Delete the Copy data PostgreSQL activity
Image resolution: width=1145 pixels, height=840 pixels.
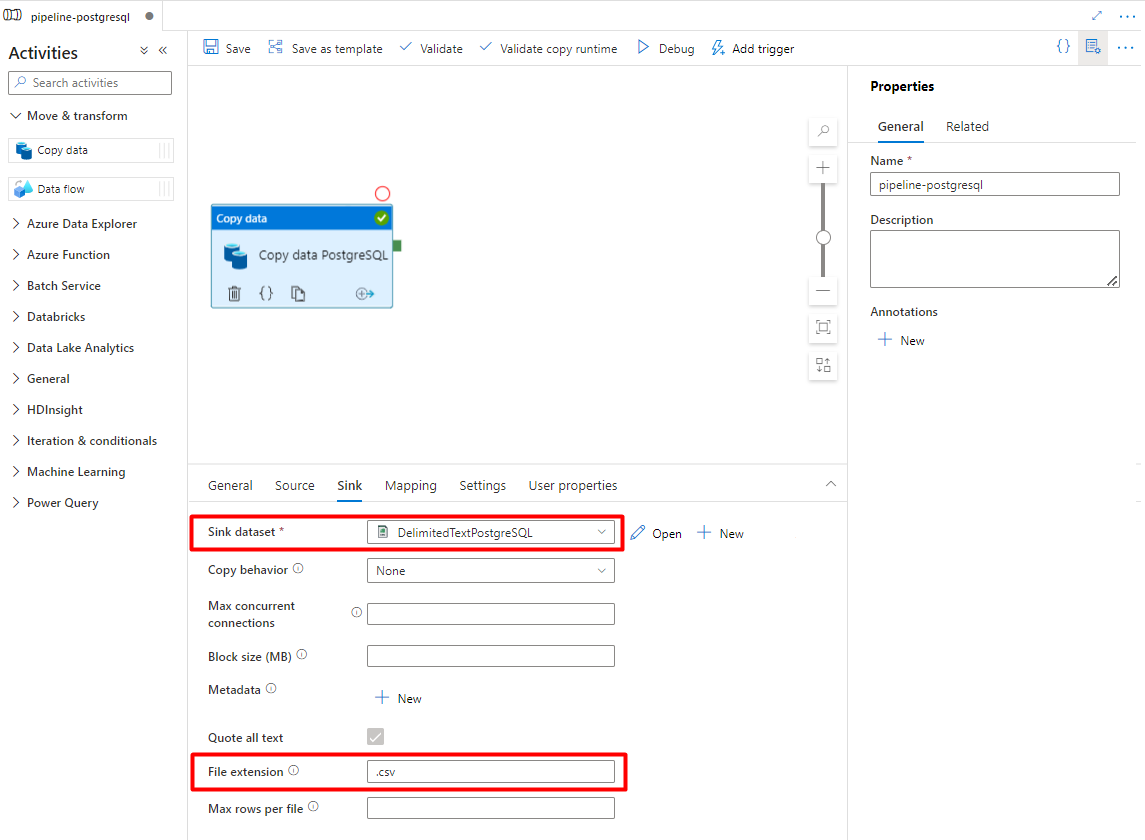[x=234, y=294]
